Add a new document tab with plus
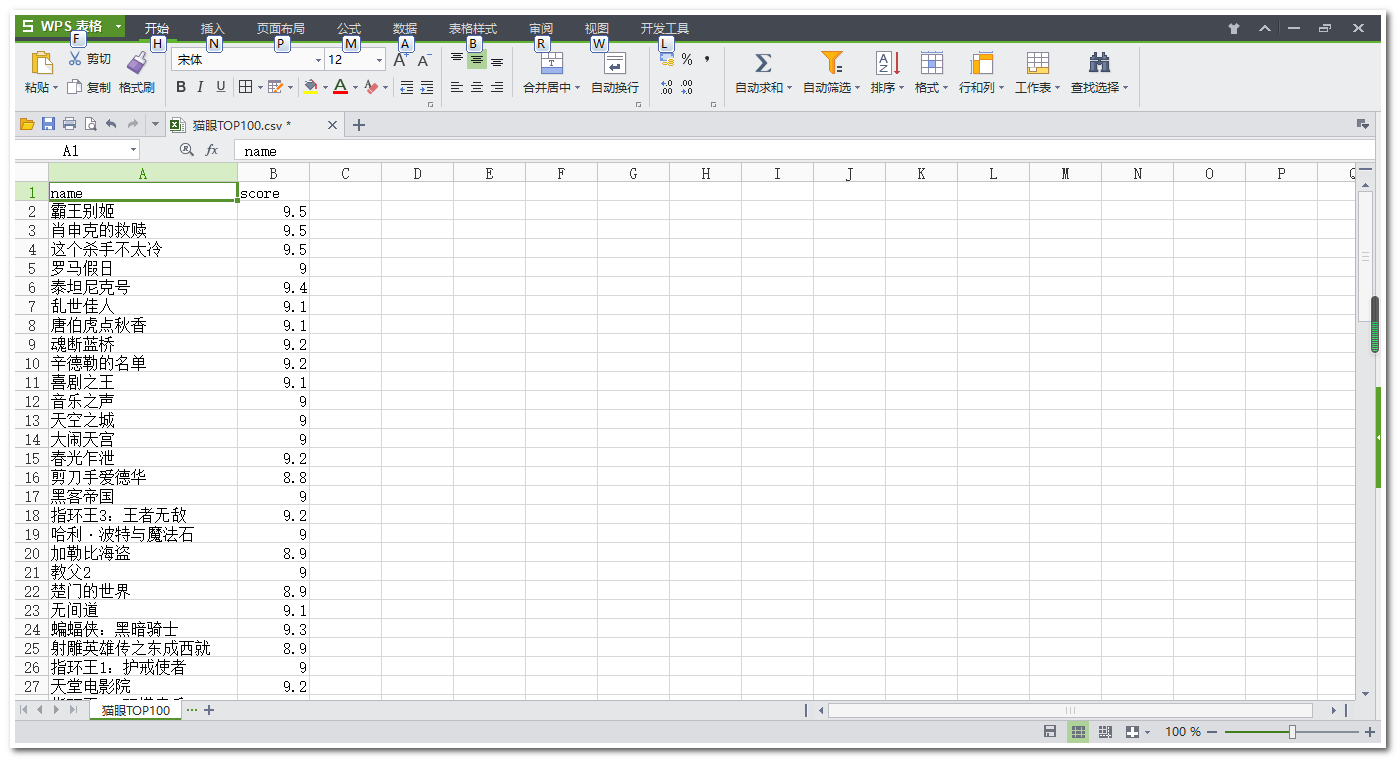The height and width of the screenshot is (759, 1397). [359, 125]
